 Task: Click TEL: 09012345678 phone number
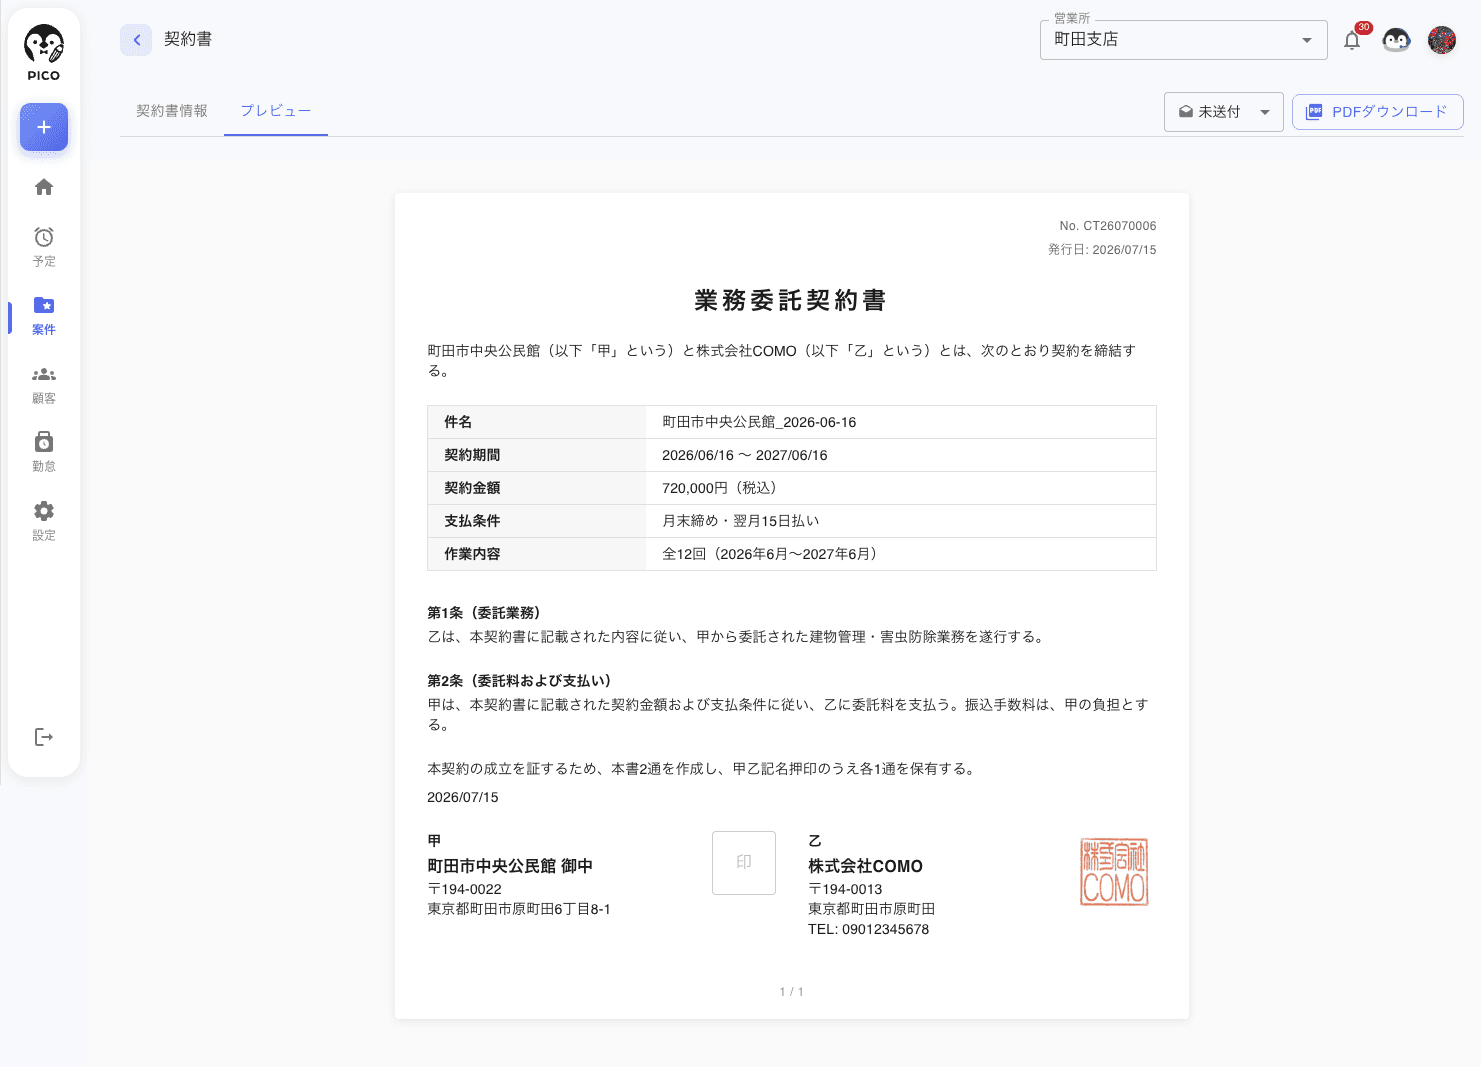[868, 929]
